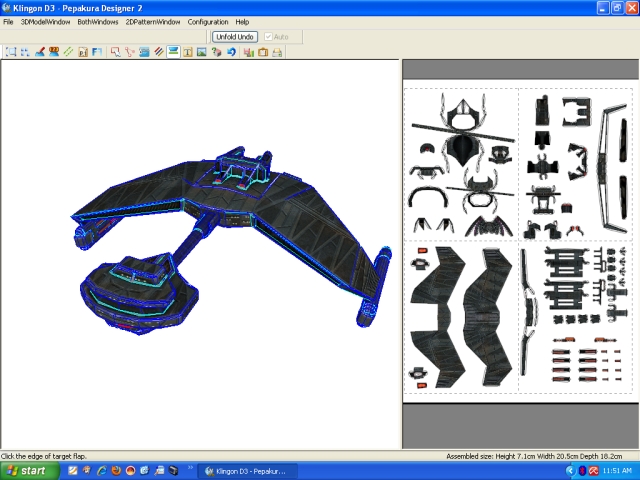Screen dimensions: 640x480
Task: Click the blue pattern-window toolbar icon
Action: [x=144, y=52]
